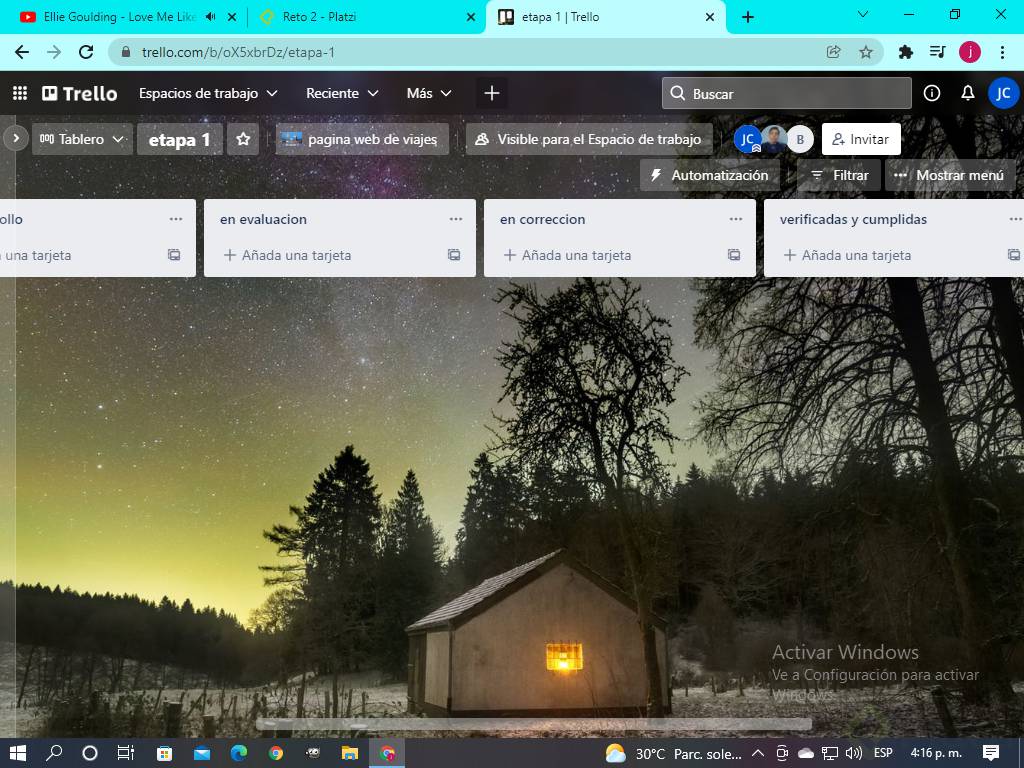Viewport: 1024px width, 768px height.
Task: Click the photo member avatar
Action: (x=774, y=139)
